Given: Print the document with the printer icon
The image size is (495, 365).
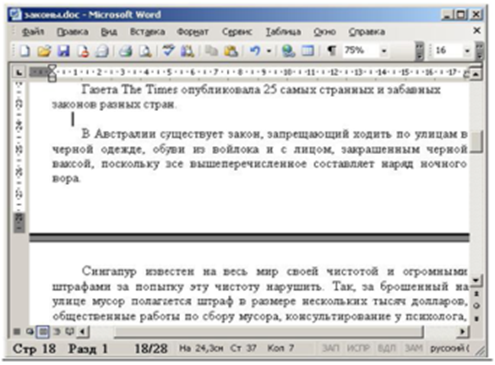Looking at the screenshot, I should 126,51.
